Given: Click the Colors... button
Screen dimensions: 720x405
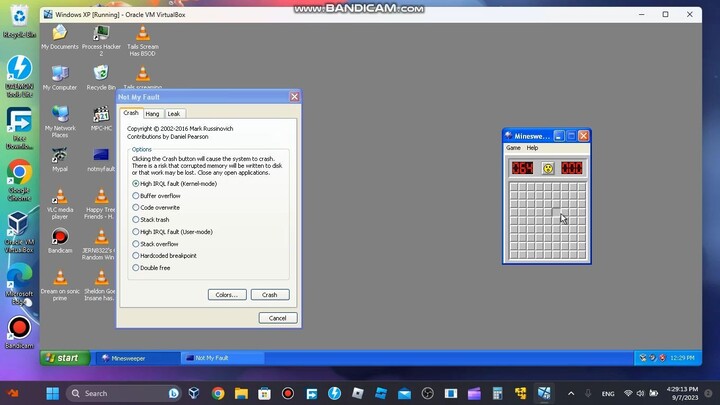Looking at the screenshot, I should point(227,295).
